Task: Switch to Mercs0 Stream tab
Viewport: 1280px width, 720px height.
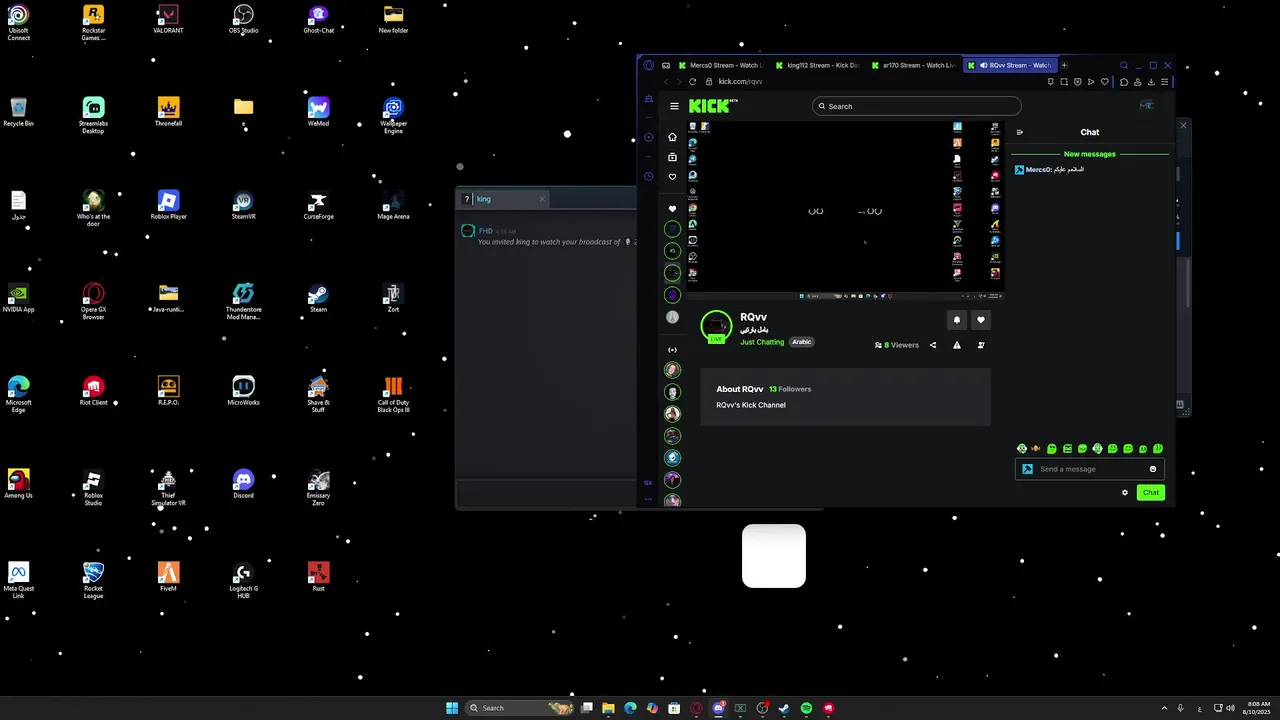Action: click(x=719, y=65)
